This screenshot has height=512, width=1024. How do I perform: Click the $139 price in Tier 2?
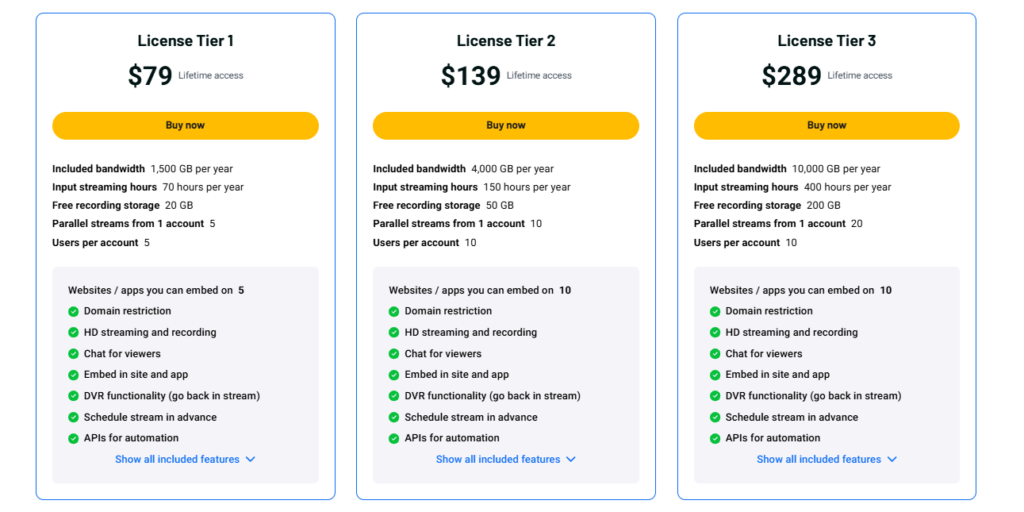coord(471,76)
